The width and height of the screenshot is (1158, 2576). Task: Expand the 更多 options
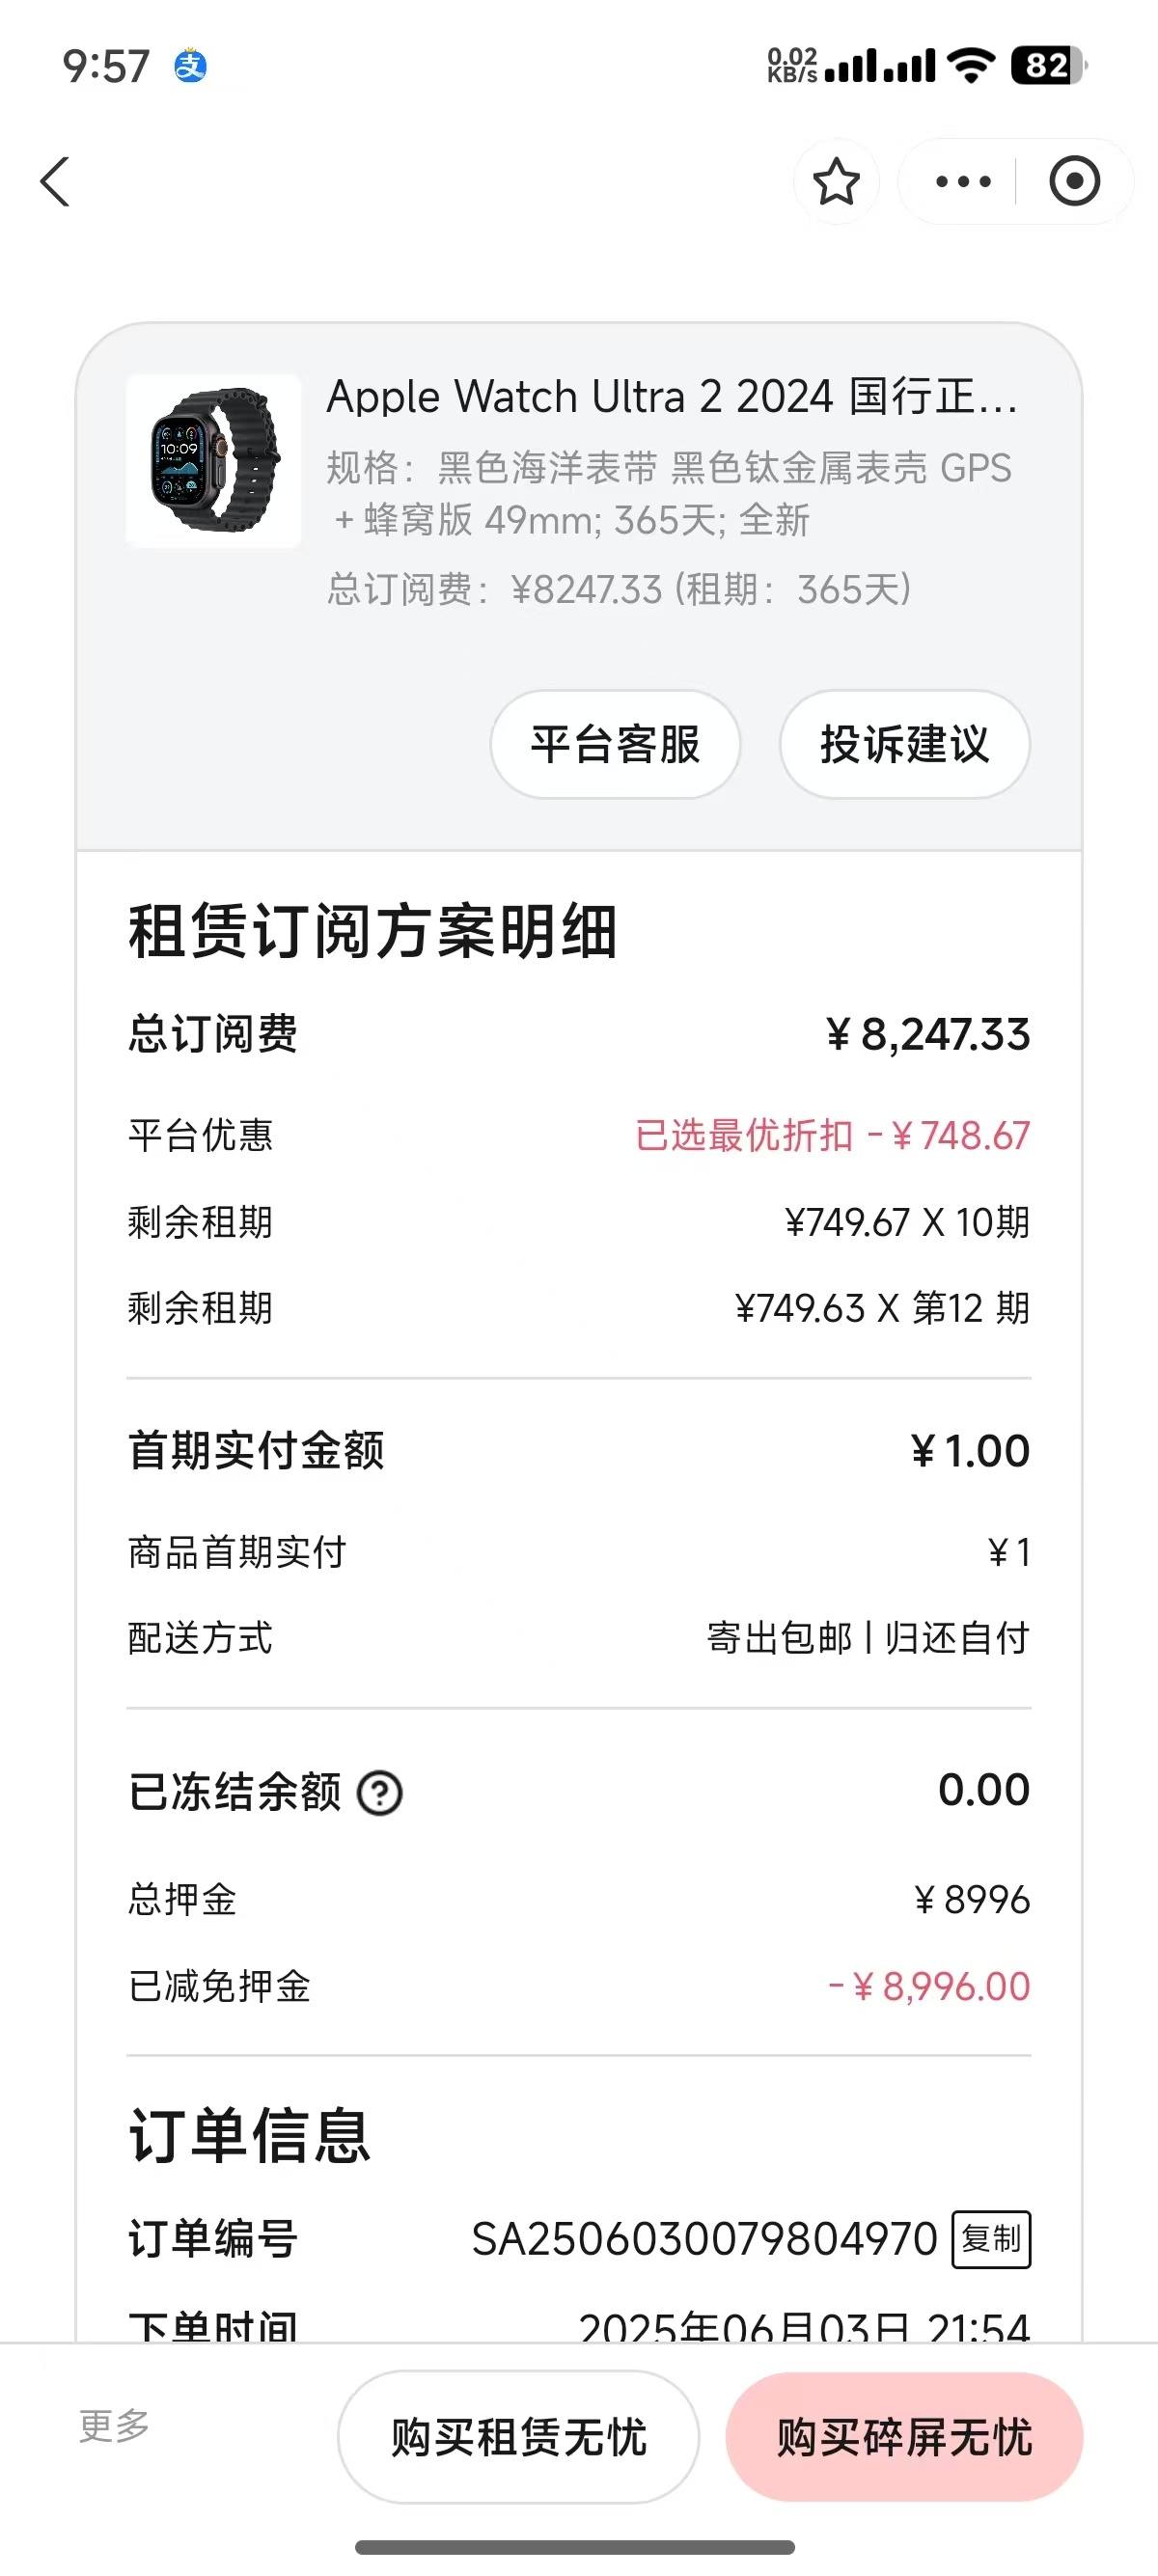click(x=114, y=2426)
